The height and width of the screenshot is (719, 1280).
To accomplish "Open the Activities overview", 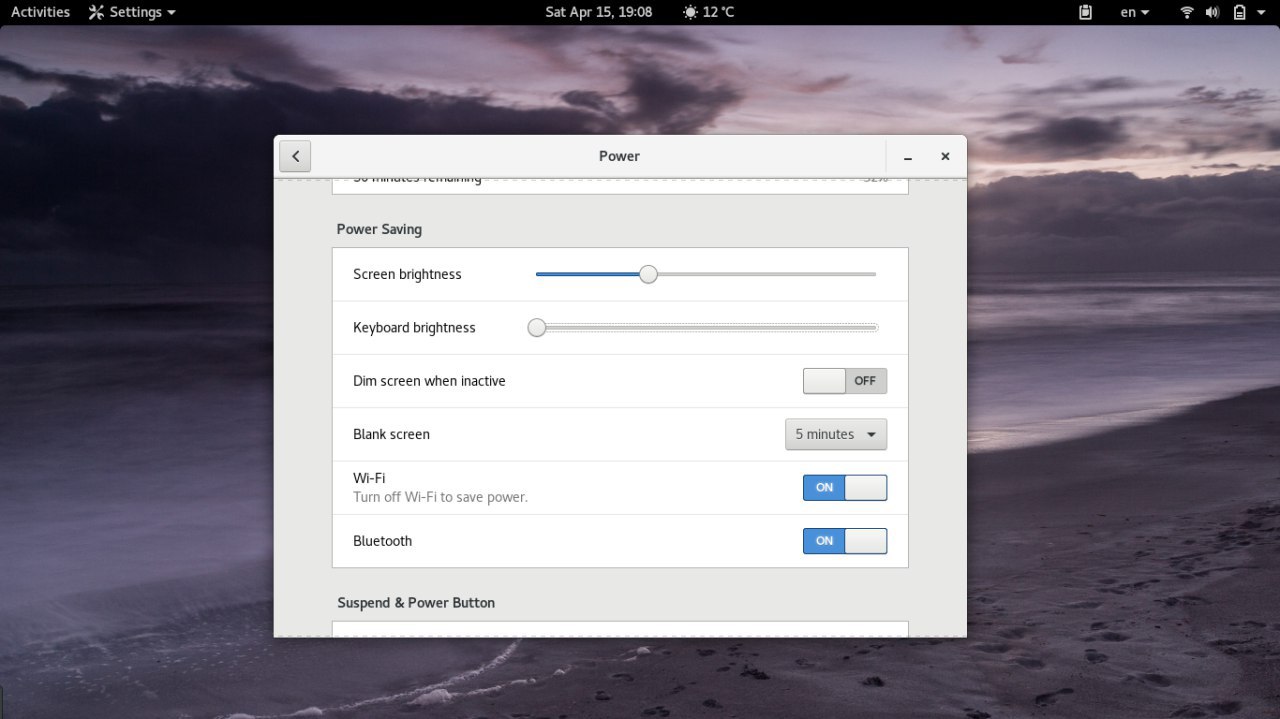I will coord(41,12).
